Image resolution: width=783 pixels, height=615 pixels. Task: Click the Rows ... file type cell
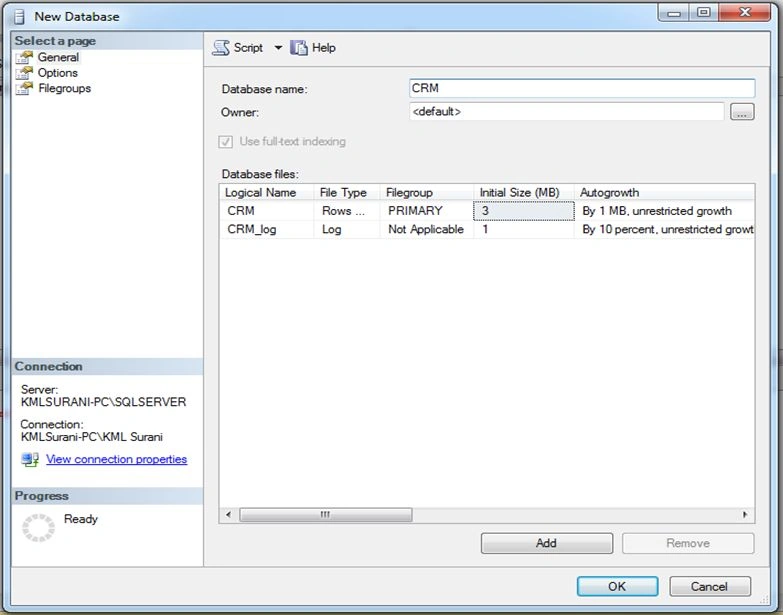347,211
